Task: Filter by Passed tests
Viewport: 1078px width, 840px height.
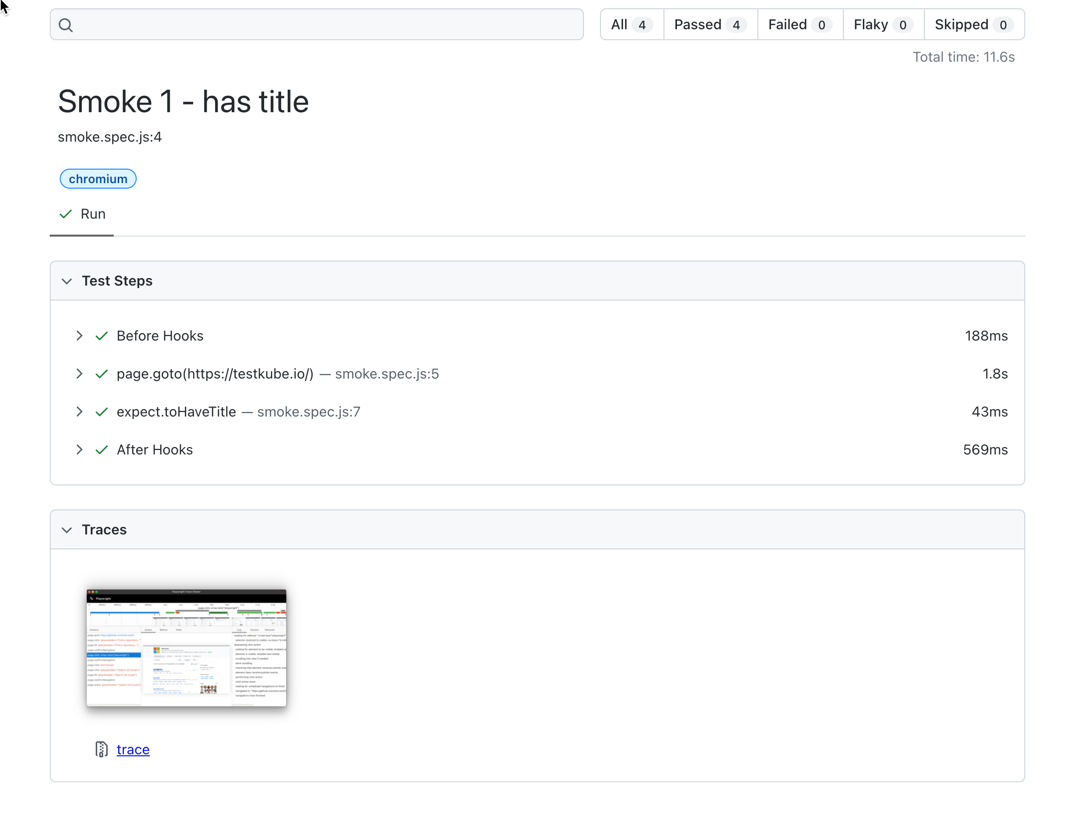Action: (709, 25)
